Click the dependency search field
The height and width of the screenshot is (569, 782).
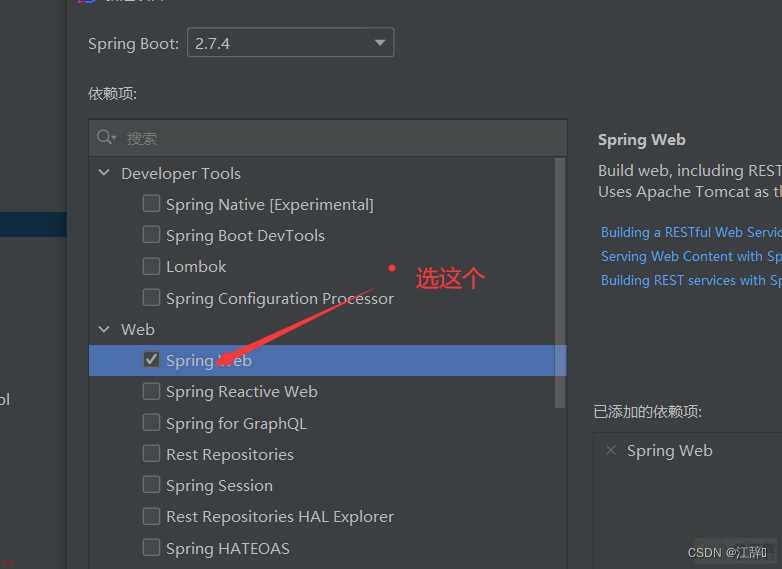(328, 138)
